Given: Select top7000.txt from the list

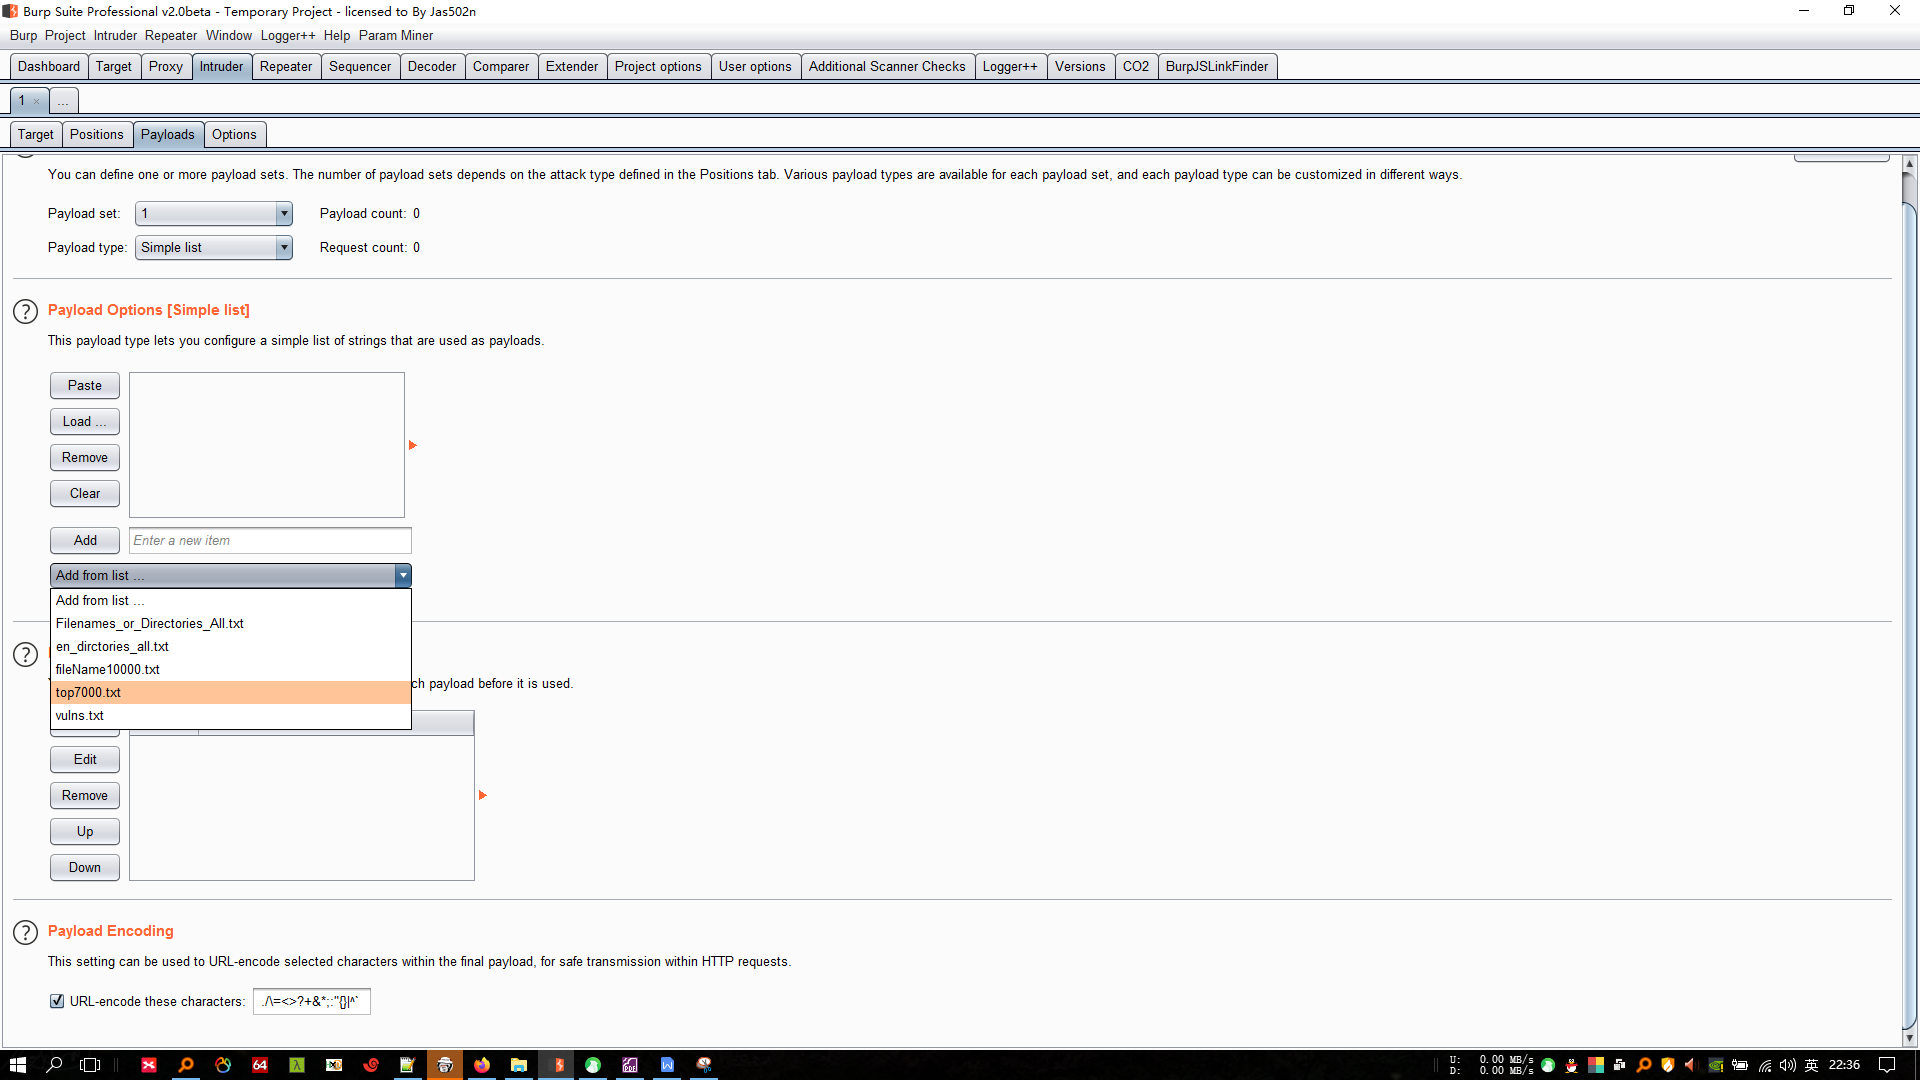Looking at the screenshot, I should [88, 692].
